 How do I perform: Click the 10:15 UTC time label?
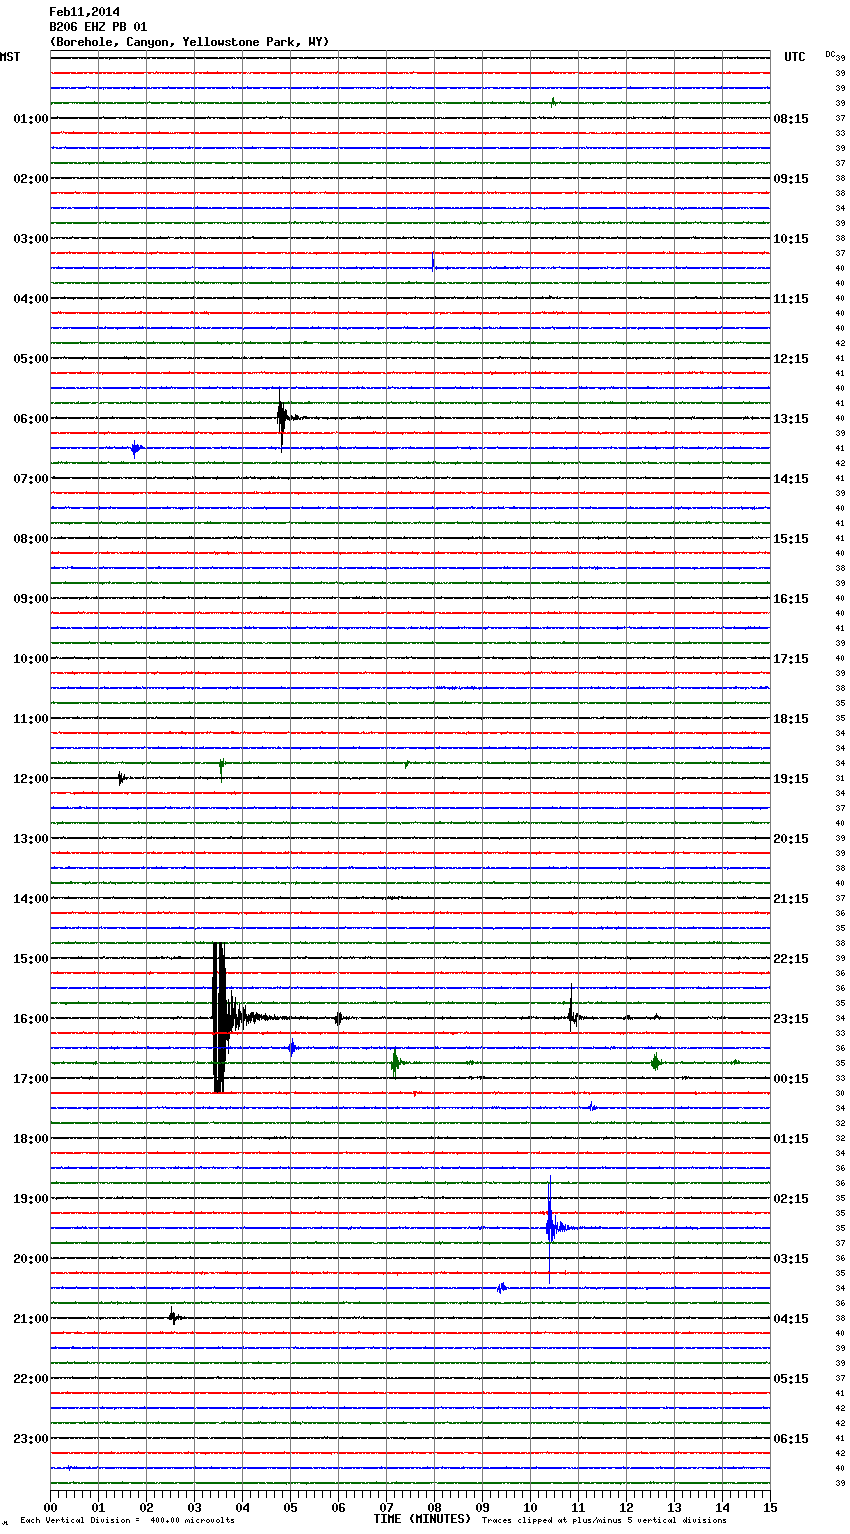791,239
